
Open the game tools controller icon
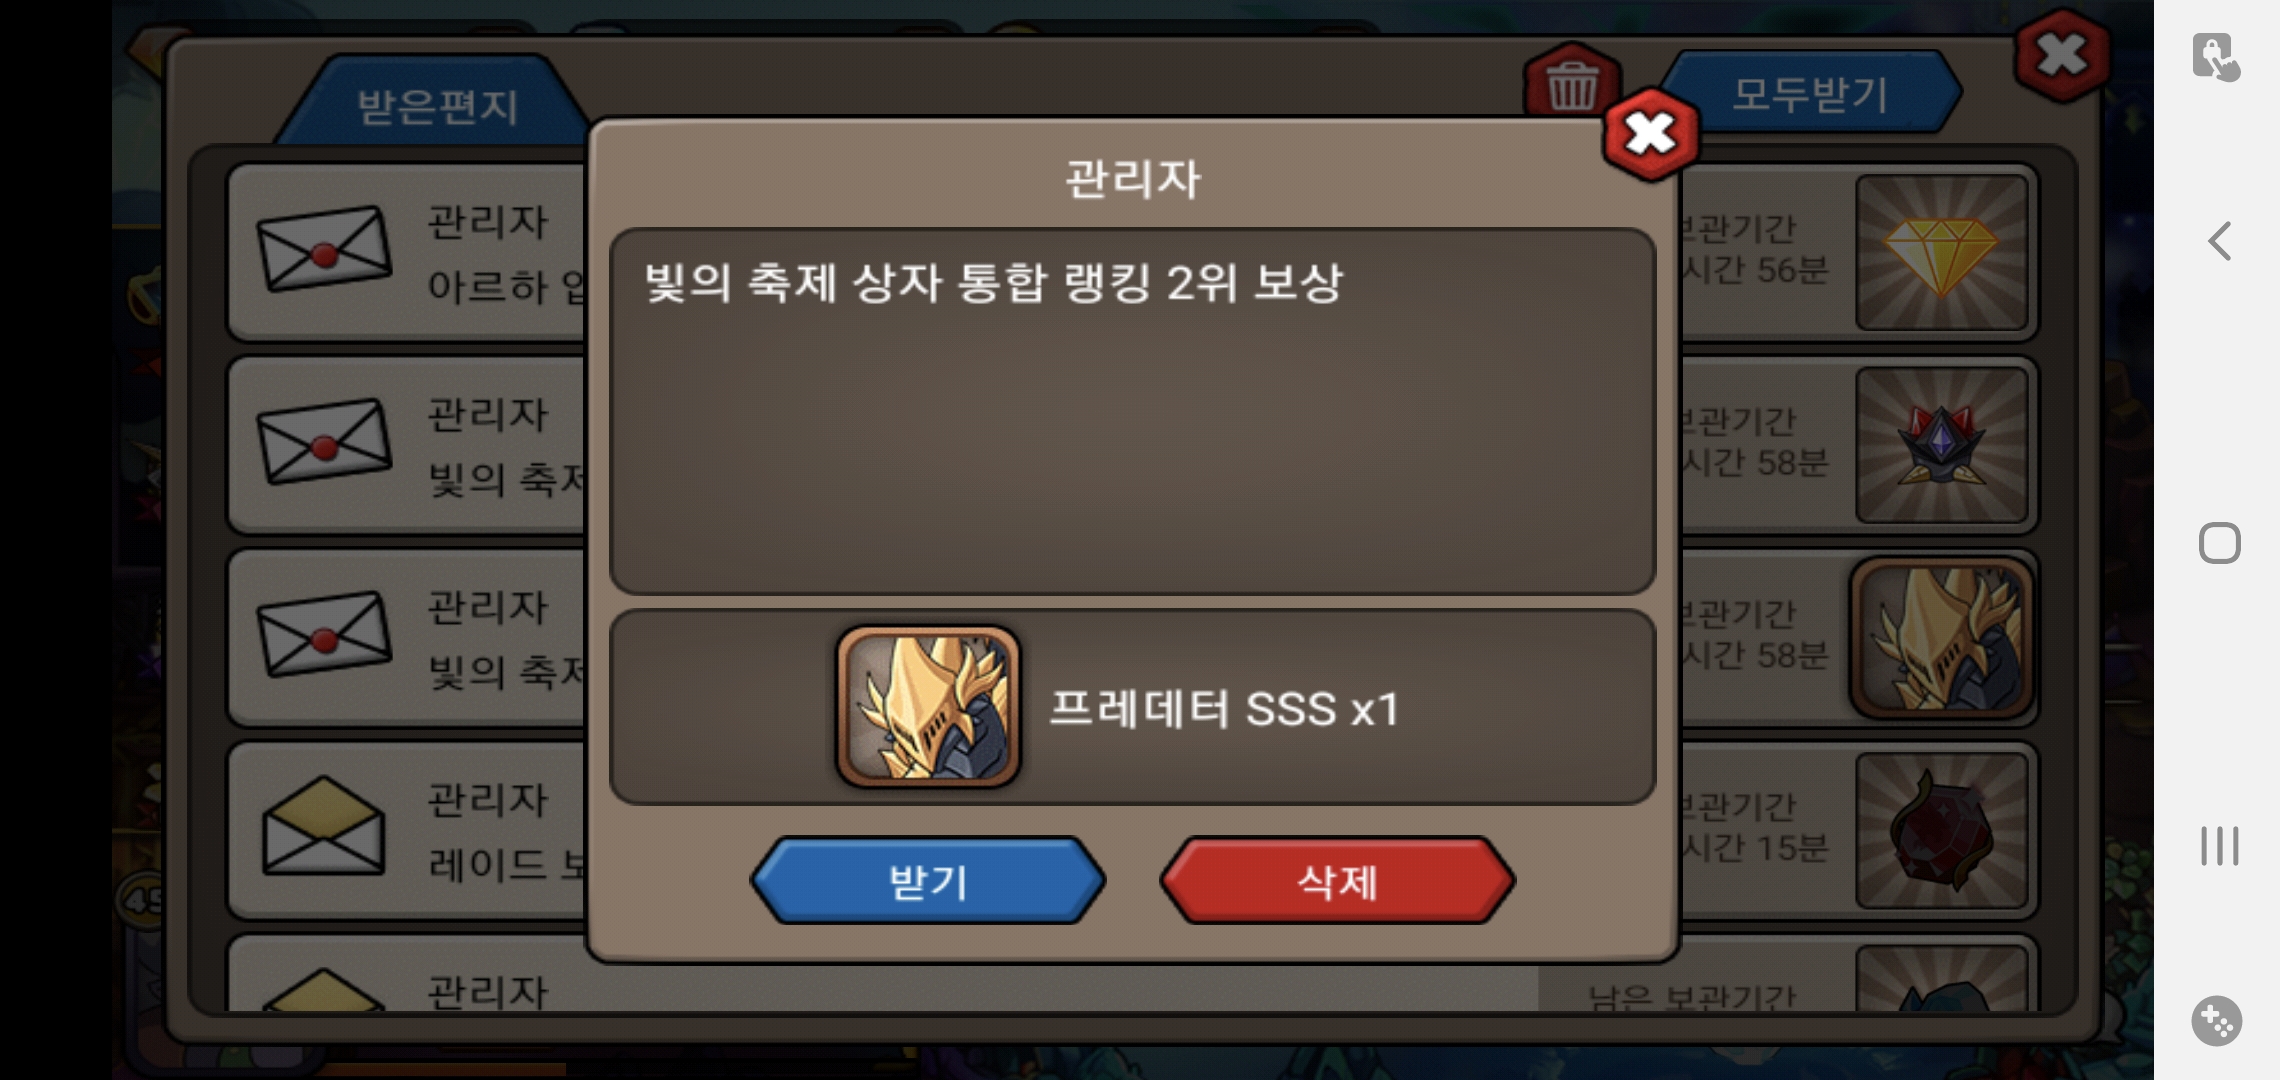click(2217, 1021)
